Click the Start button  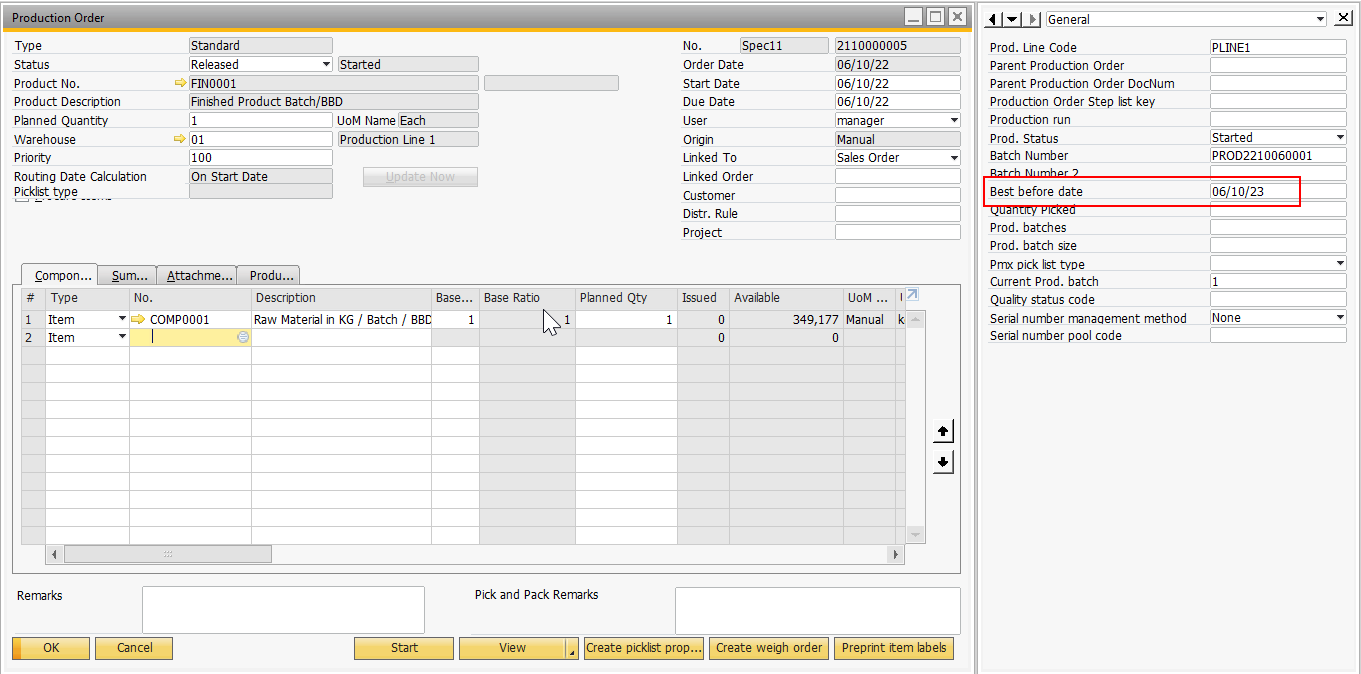(404, 648)
